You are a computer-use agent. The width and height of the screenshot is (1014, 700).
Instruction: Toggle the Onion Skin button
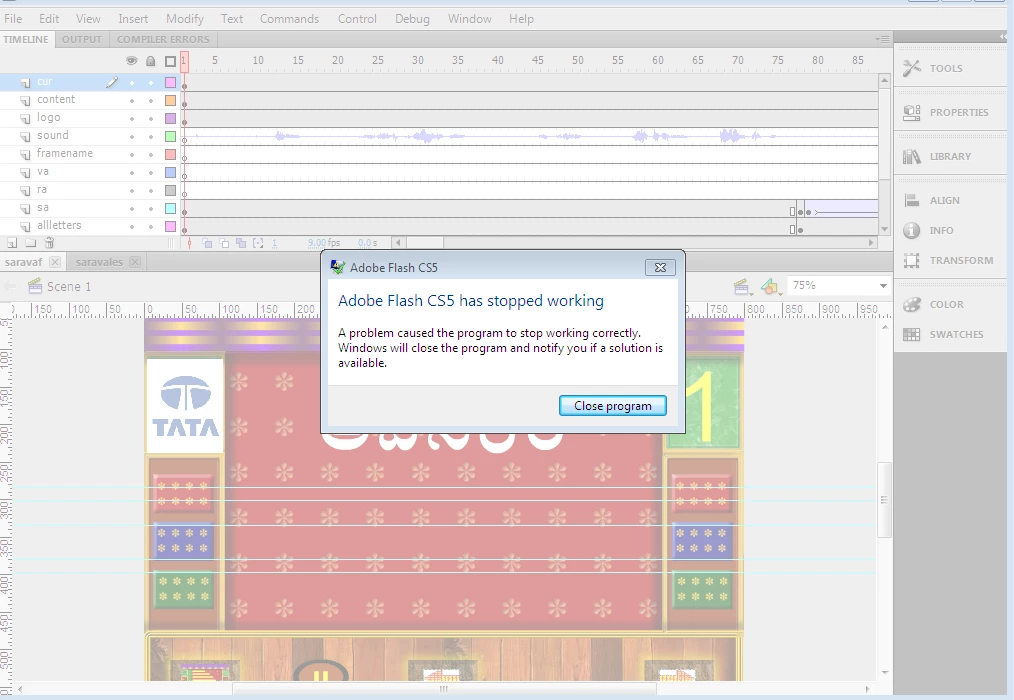[207, 243]
